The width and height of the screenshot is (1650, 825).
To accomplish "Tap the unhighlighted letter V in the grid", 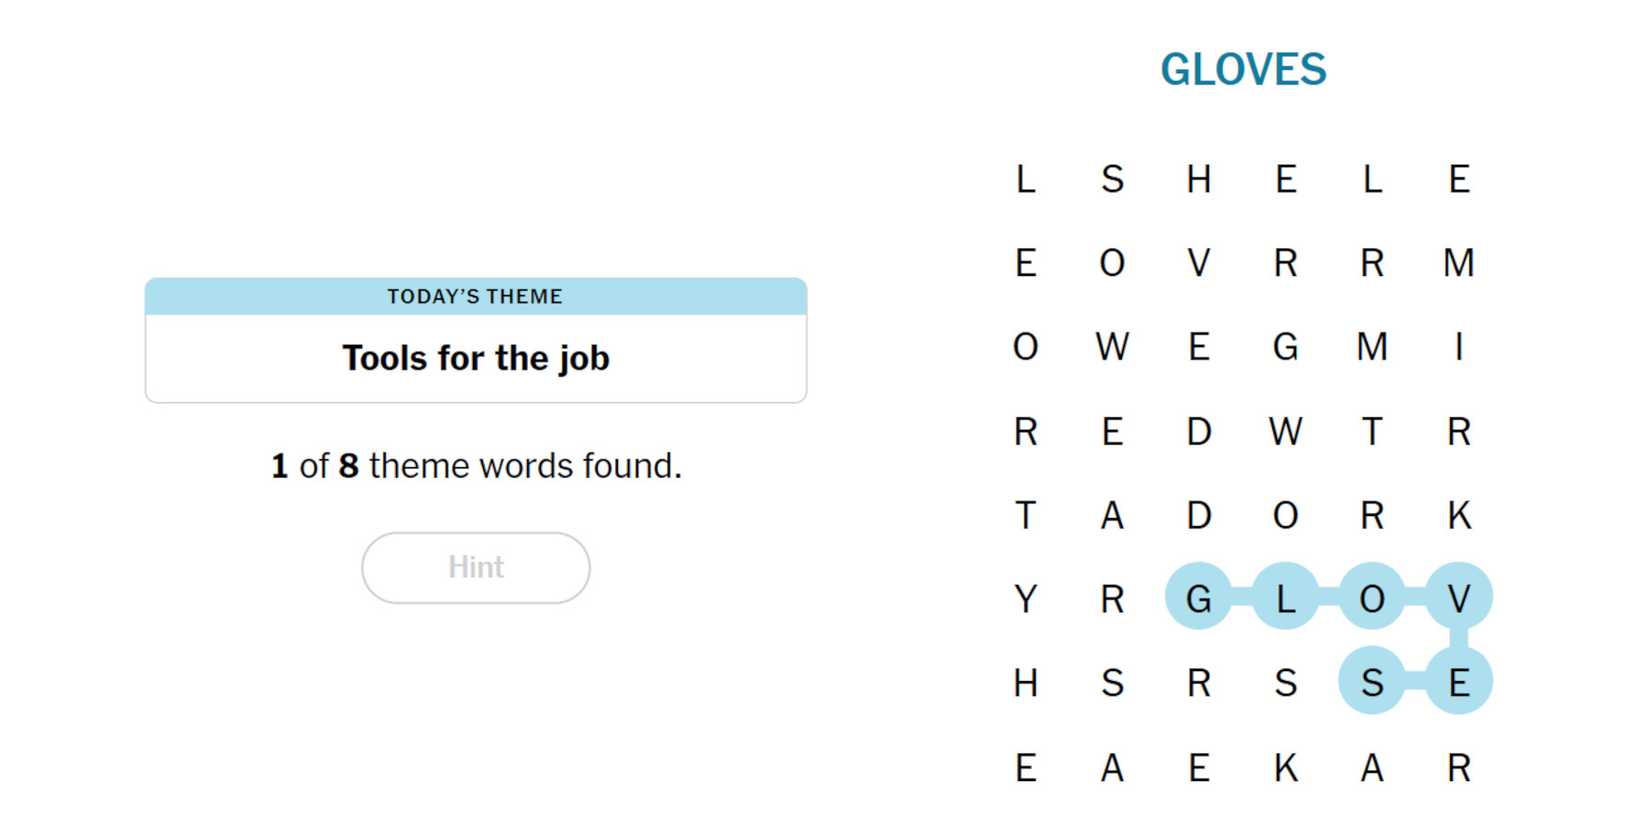I will pos(1198,262).
